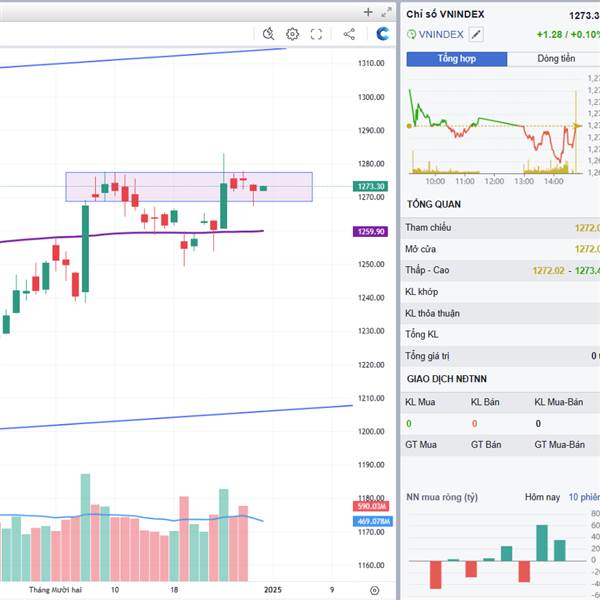This screenshot has width=600, height=600.
Task: Click the purple 1259.90 moving average label
Action: coord(370,232)
